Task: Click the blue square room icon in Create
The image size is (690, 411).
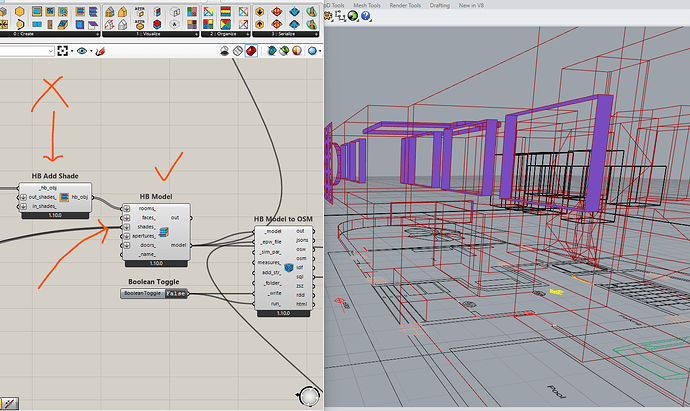Action: (37, 11)
